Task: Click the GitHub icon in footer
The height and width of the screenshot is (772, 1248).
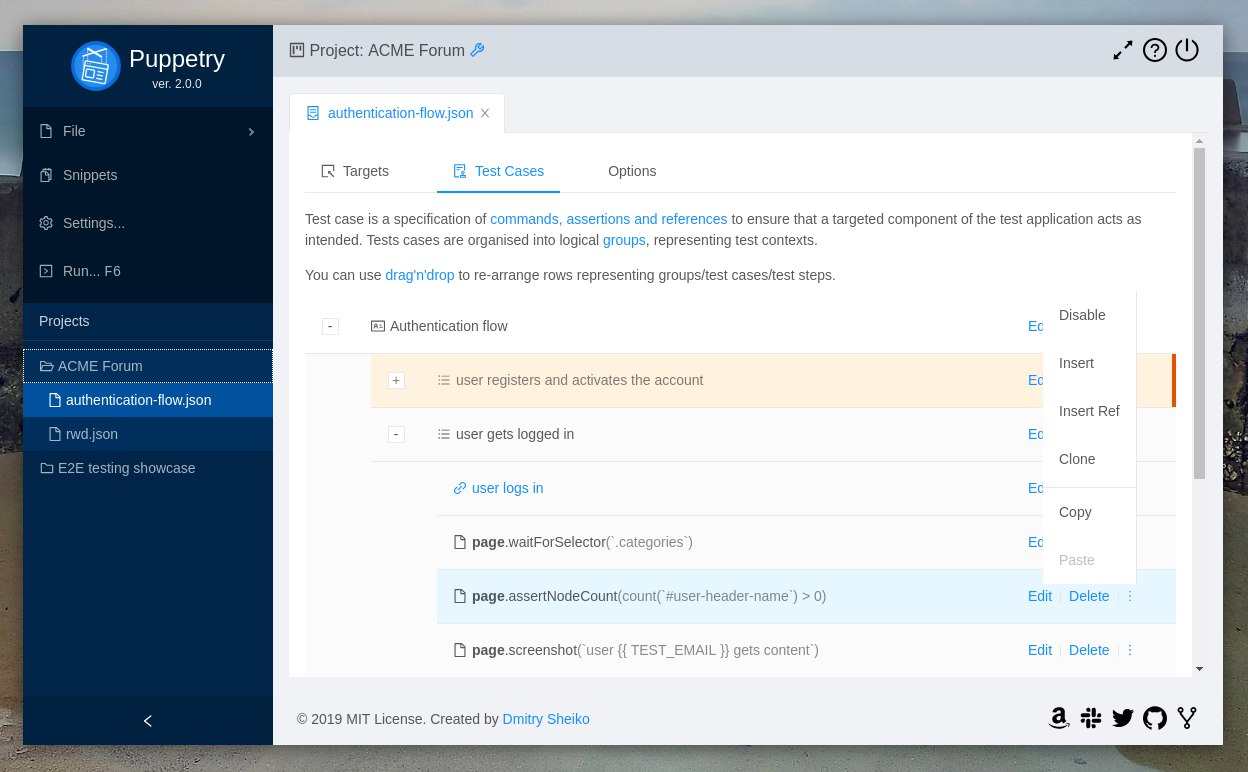Action: click(x=1154, y=718)
